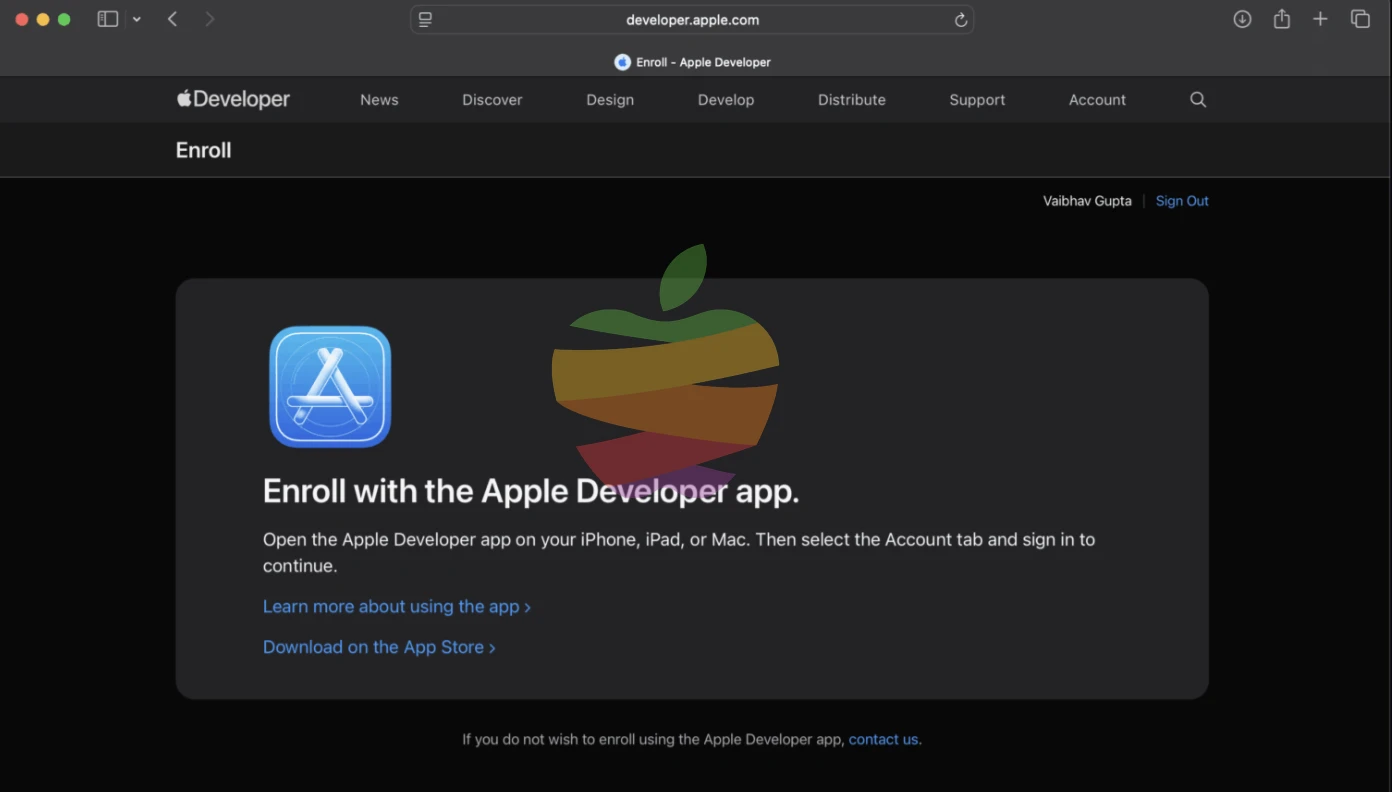Viewport: 1392px width, 792px height.
Task: Open the Safari downloads icon
Action: 1242,19
